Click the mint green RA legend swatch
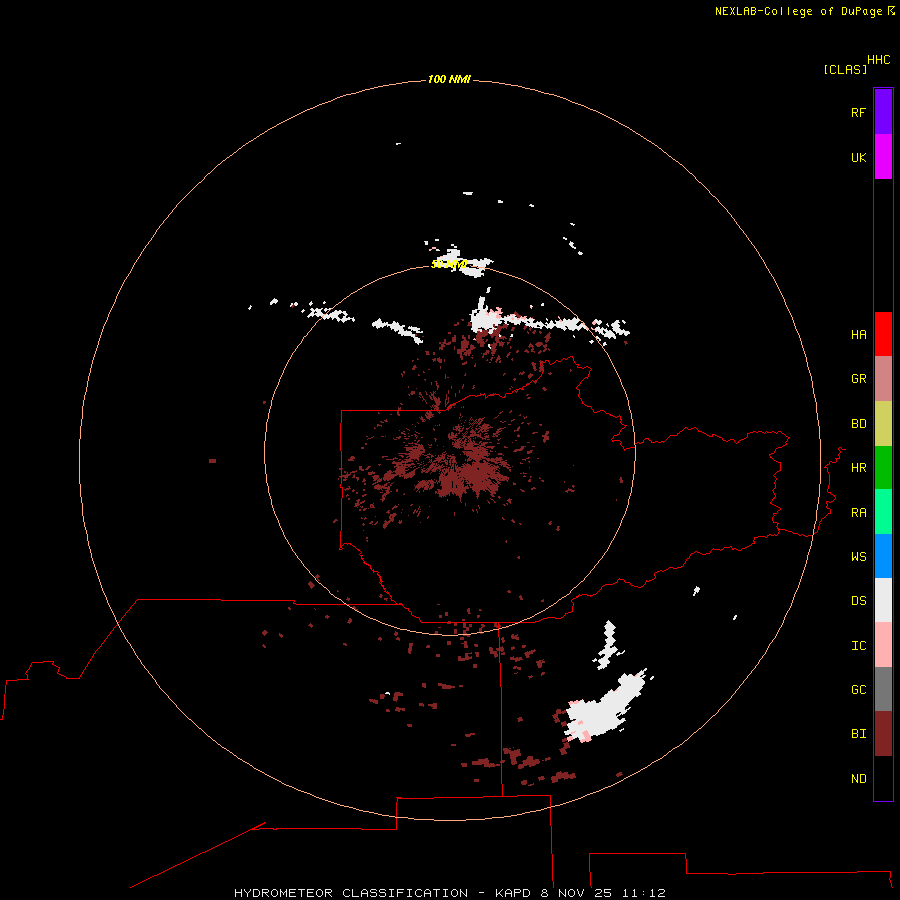This screenshot has height=900, width=900. tap(883, 512)
